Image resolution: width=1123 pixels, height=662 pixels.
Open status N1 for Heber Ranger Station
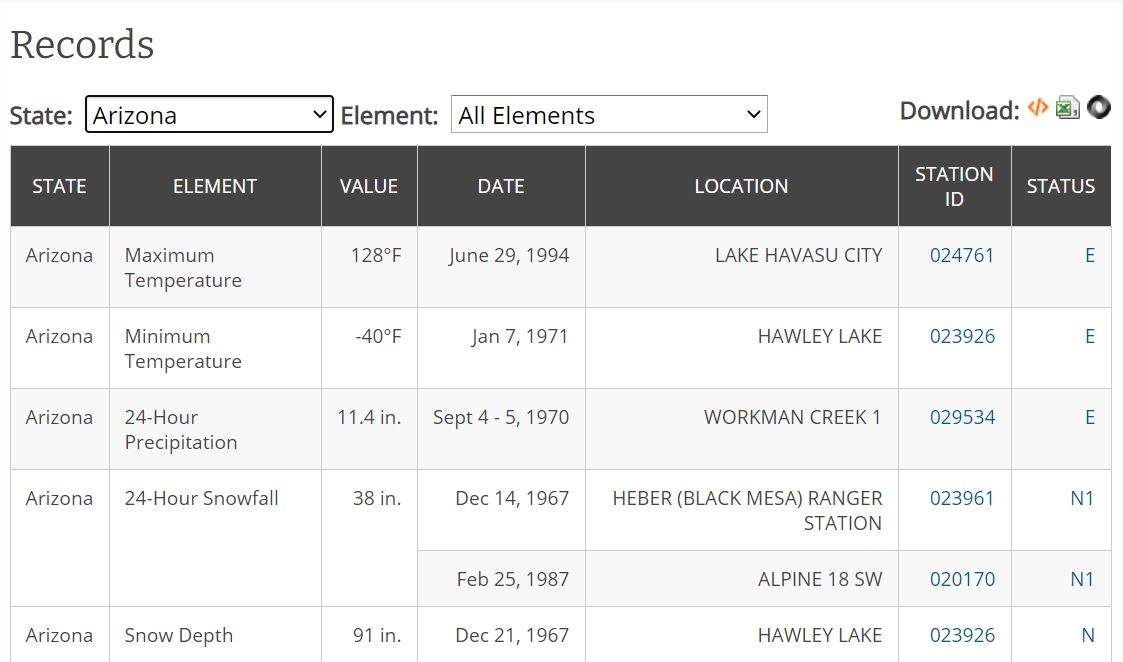click(1082, 498)
